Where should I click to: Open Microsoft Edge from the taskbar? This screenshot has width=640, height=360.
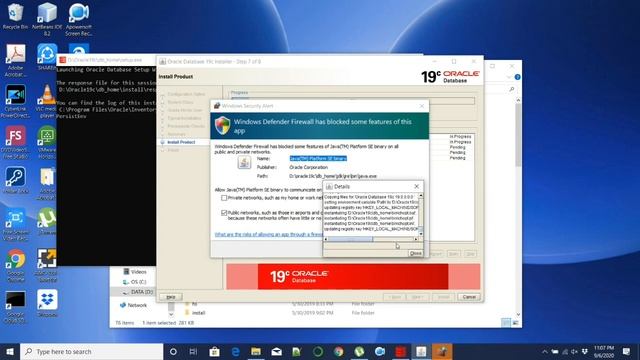236,351
